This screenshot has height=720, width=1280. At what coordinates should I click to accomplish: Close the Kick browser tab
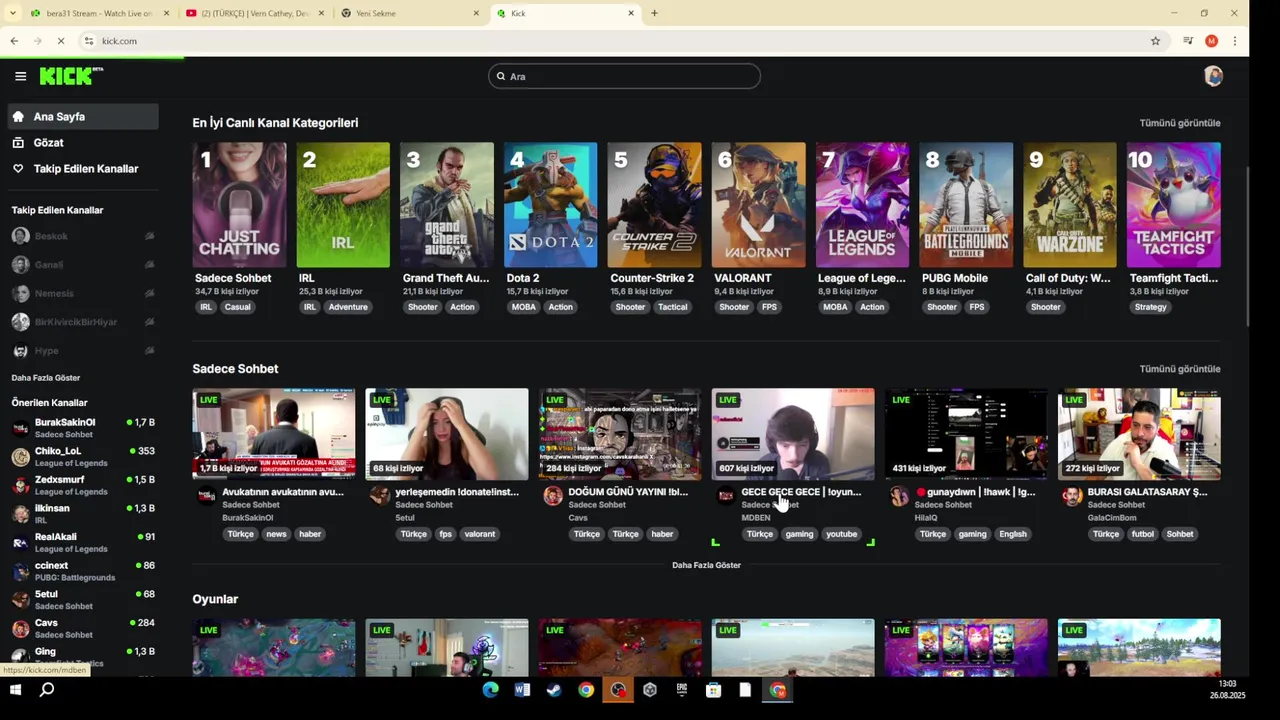coord(631,13)
